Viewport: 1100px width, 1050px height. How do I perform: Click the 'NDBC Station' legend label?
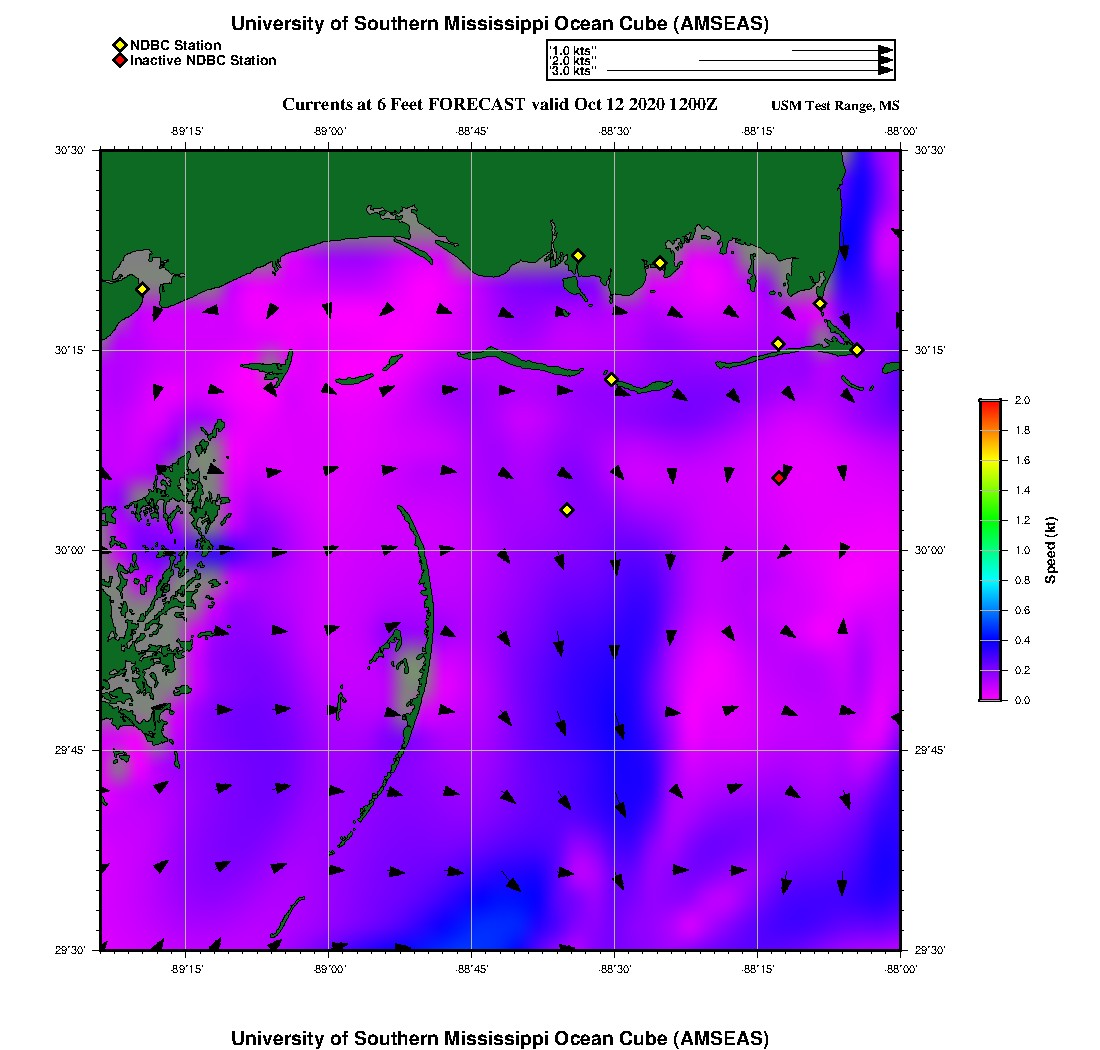tap(176, 45)
